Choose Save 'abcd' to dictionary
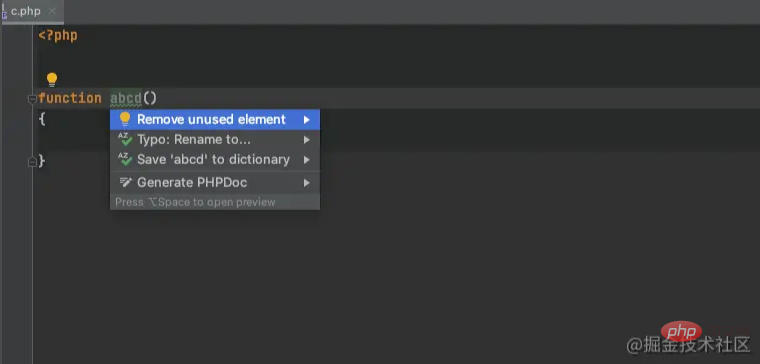Screen dimensions: 760x364 click(215, 159)
